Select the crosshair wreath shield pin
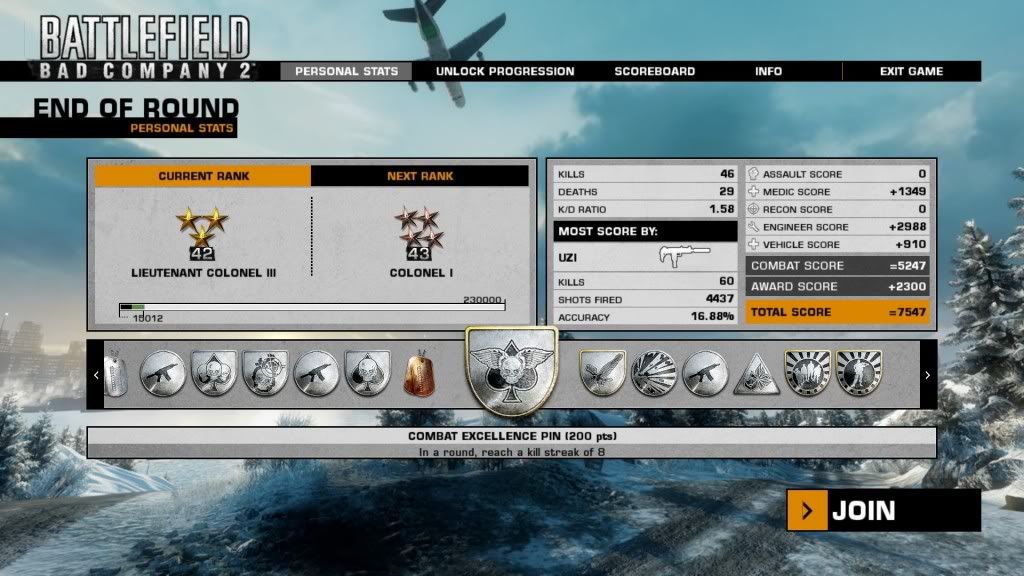This screenshot has width=1024, height=576. click(265, 373)
